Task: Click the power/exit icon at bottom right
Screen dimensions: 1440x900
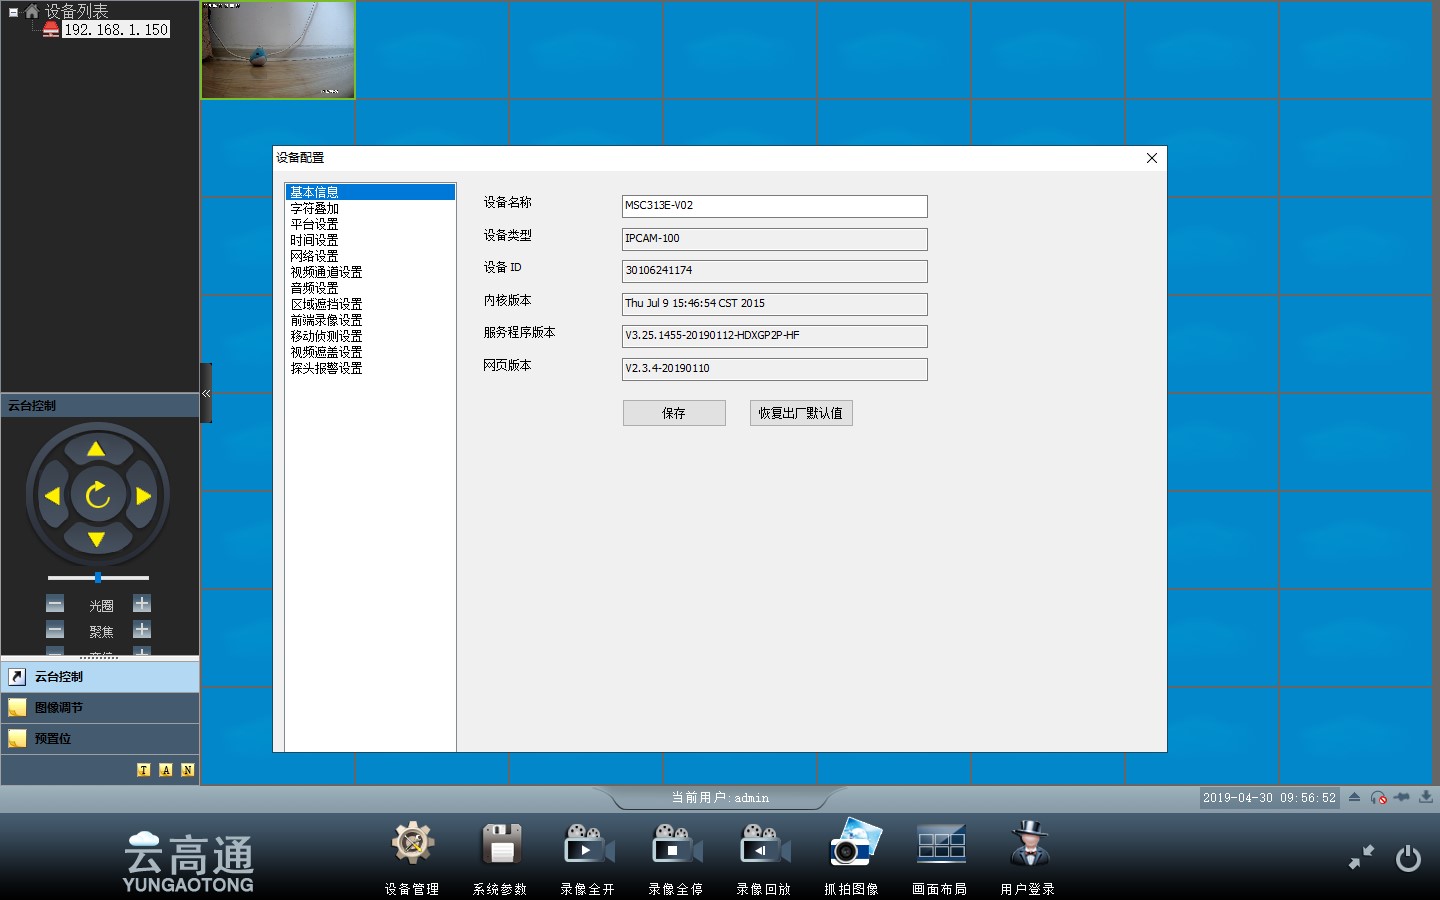Action: tap(1408, 857)
